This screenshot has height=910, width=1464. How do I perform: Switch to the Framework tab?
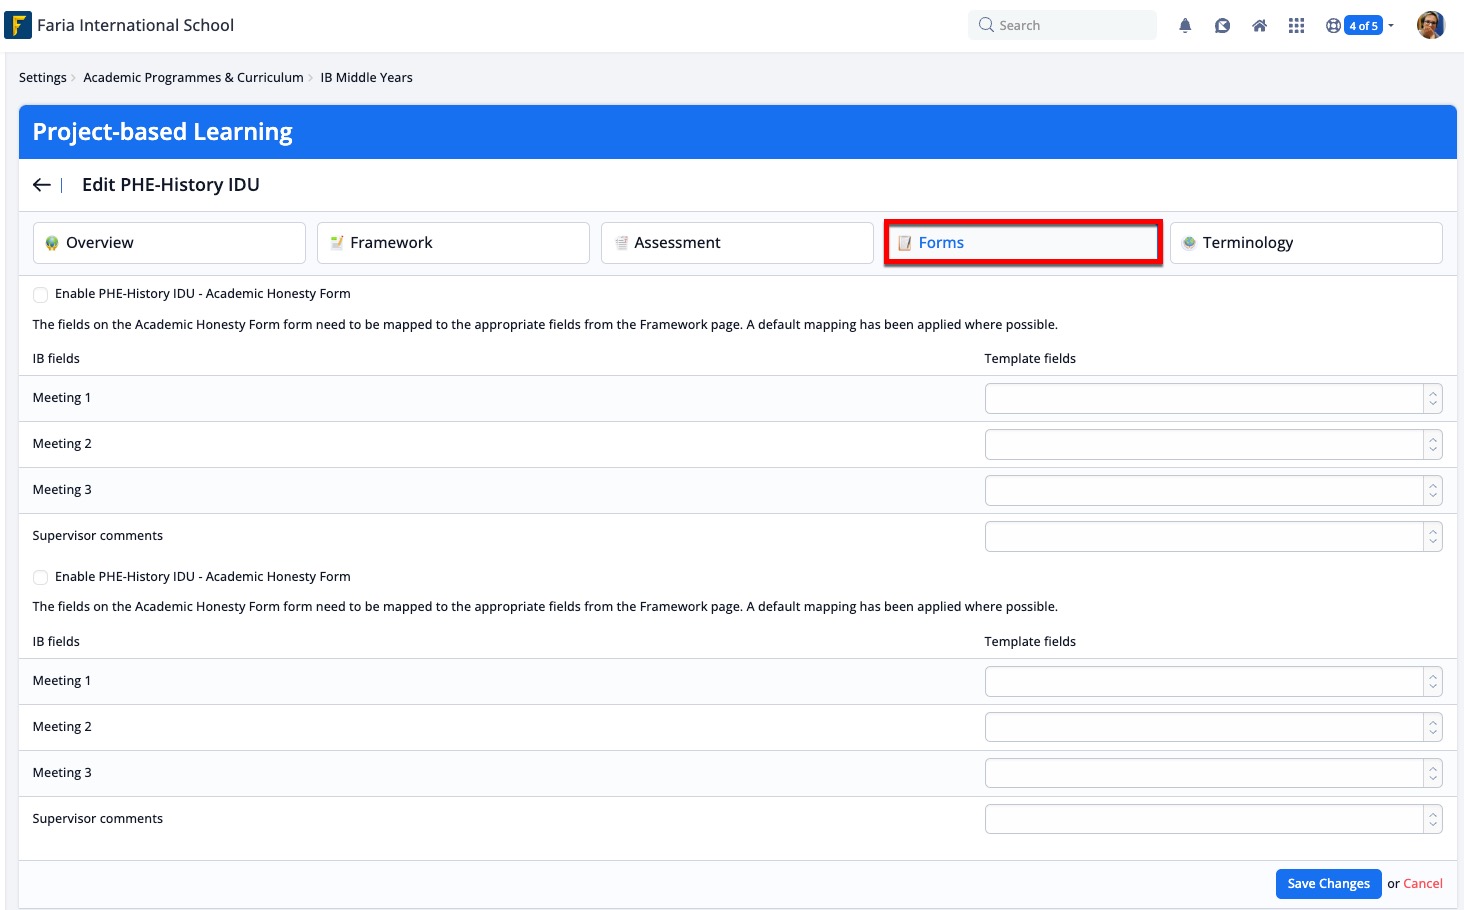coord(453,243)
